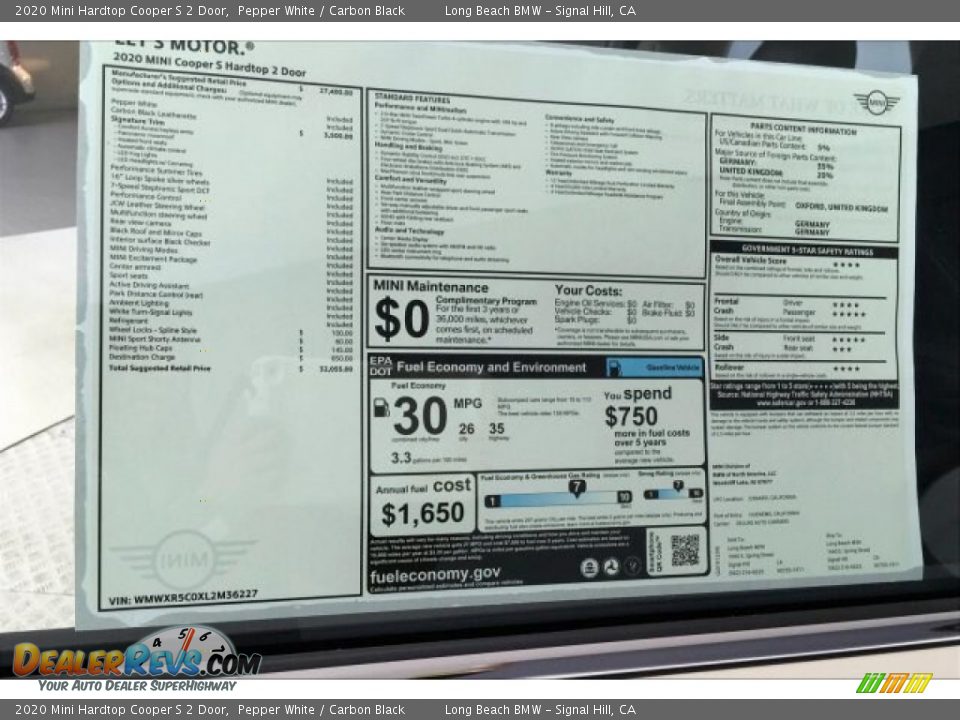Viewport: 960px width, 720px height.
Task: Click the large 30 MPG number
Action: 420,415
